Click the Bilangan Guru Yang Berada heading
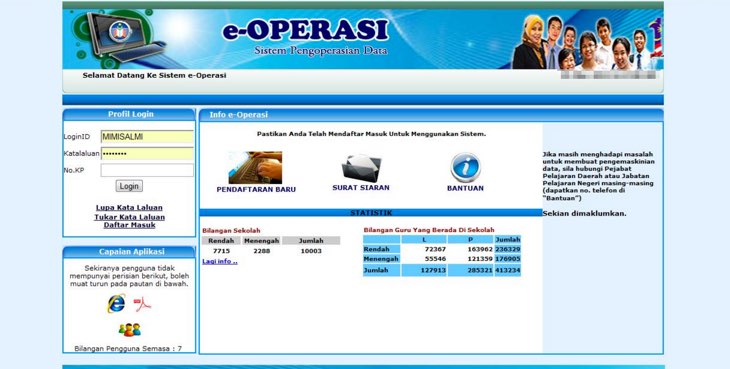730x369 pixels. pos(429,230)
